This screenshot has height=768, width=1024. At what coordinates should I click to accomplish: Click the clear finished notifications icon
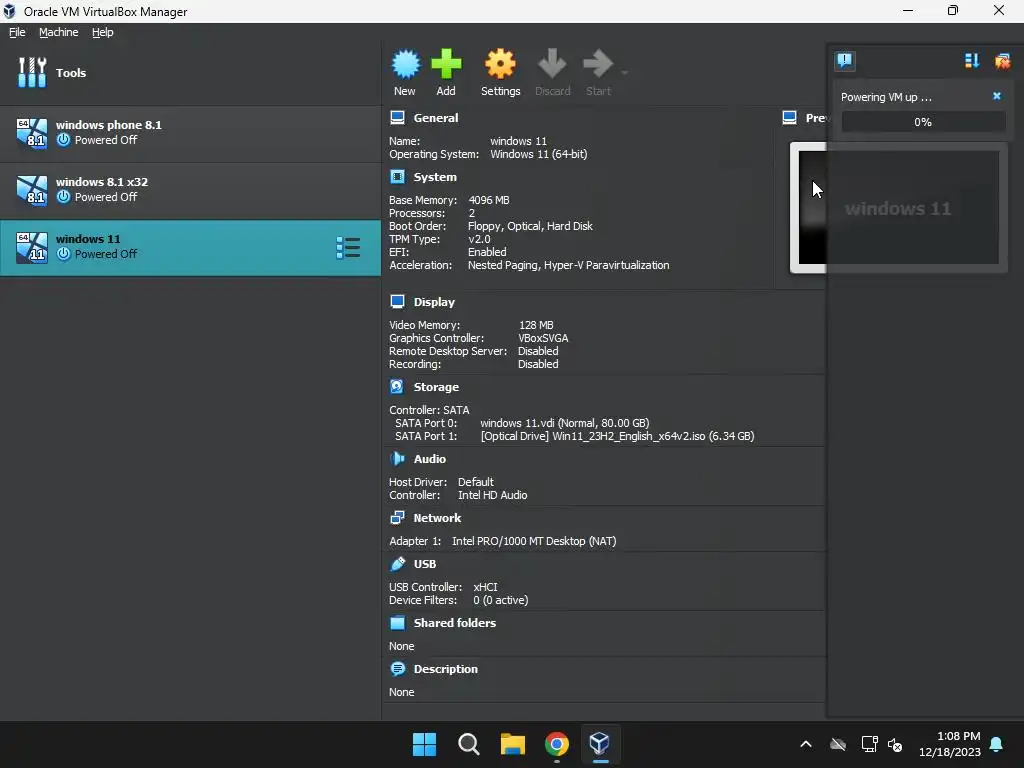[1002, 61]
